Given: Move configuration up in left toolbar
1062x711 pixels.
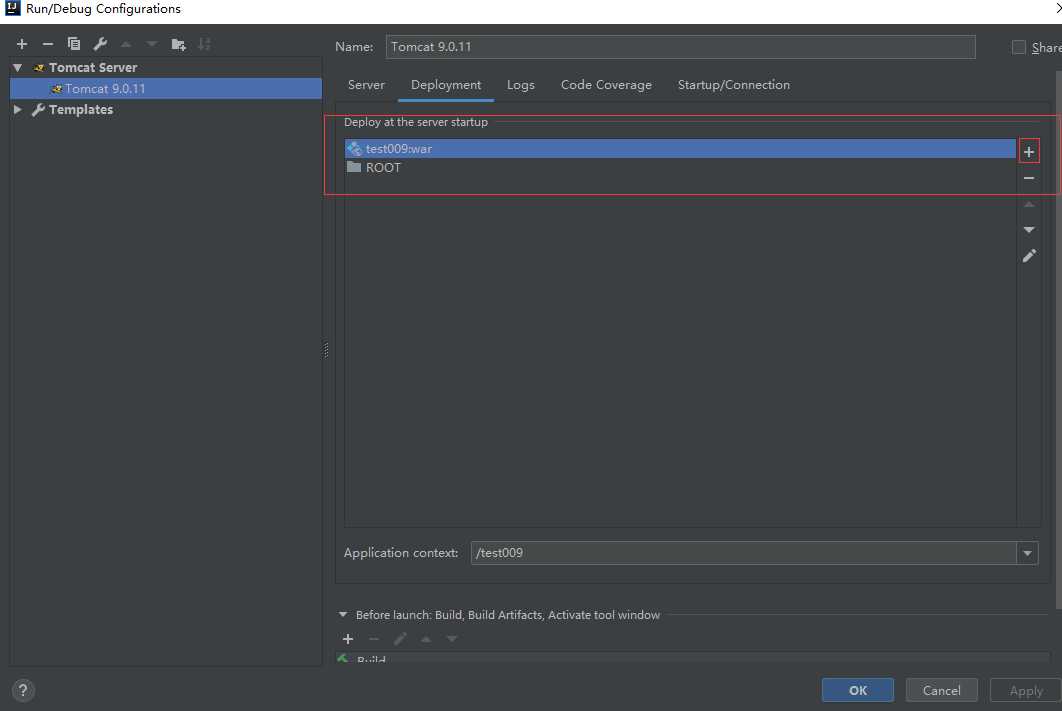Looking at the screenshot, I should pos(126,44).
